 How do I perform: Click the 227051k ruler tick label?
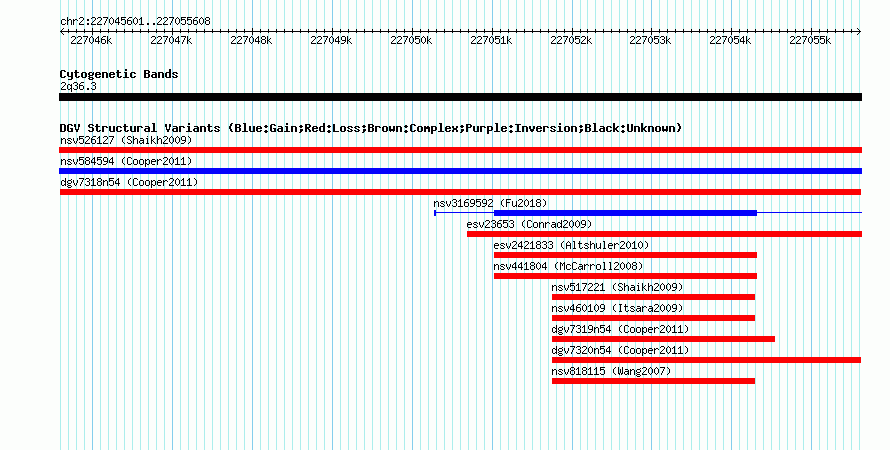point(491,40)
